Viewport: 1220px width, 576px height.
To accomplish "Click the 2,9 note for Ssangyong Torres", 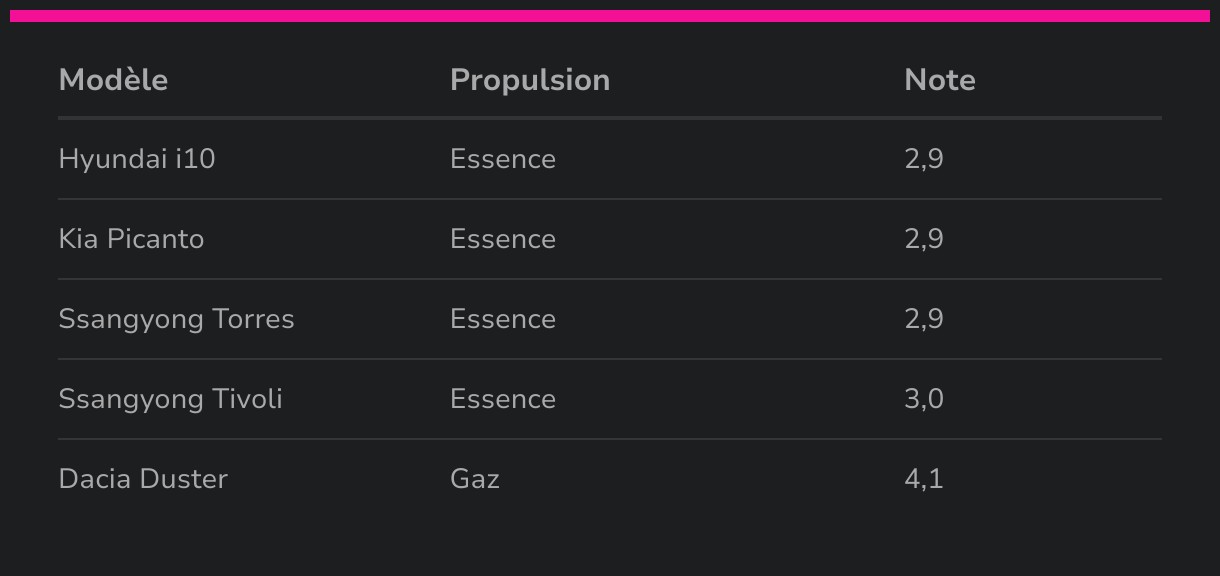I will 924,319.
